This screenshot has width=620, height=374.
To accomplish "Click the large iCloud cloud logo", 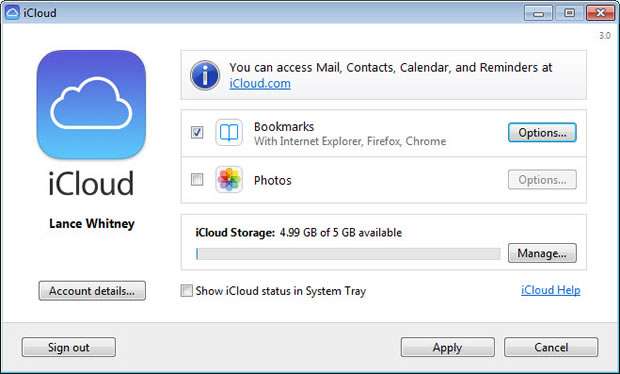I will (91, 104).
